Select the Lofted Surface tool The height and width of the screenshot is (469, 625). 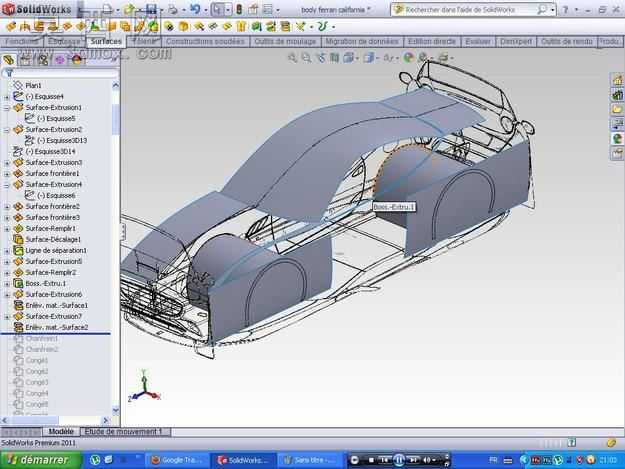tap(53, 27)
